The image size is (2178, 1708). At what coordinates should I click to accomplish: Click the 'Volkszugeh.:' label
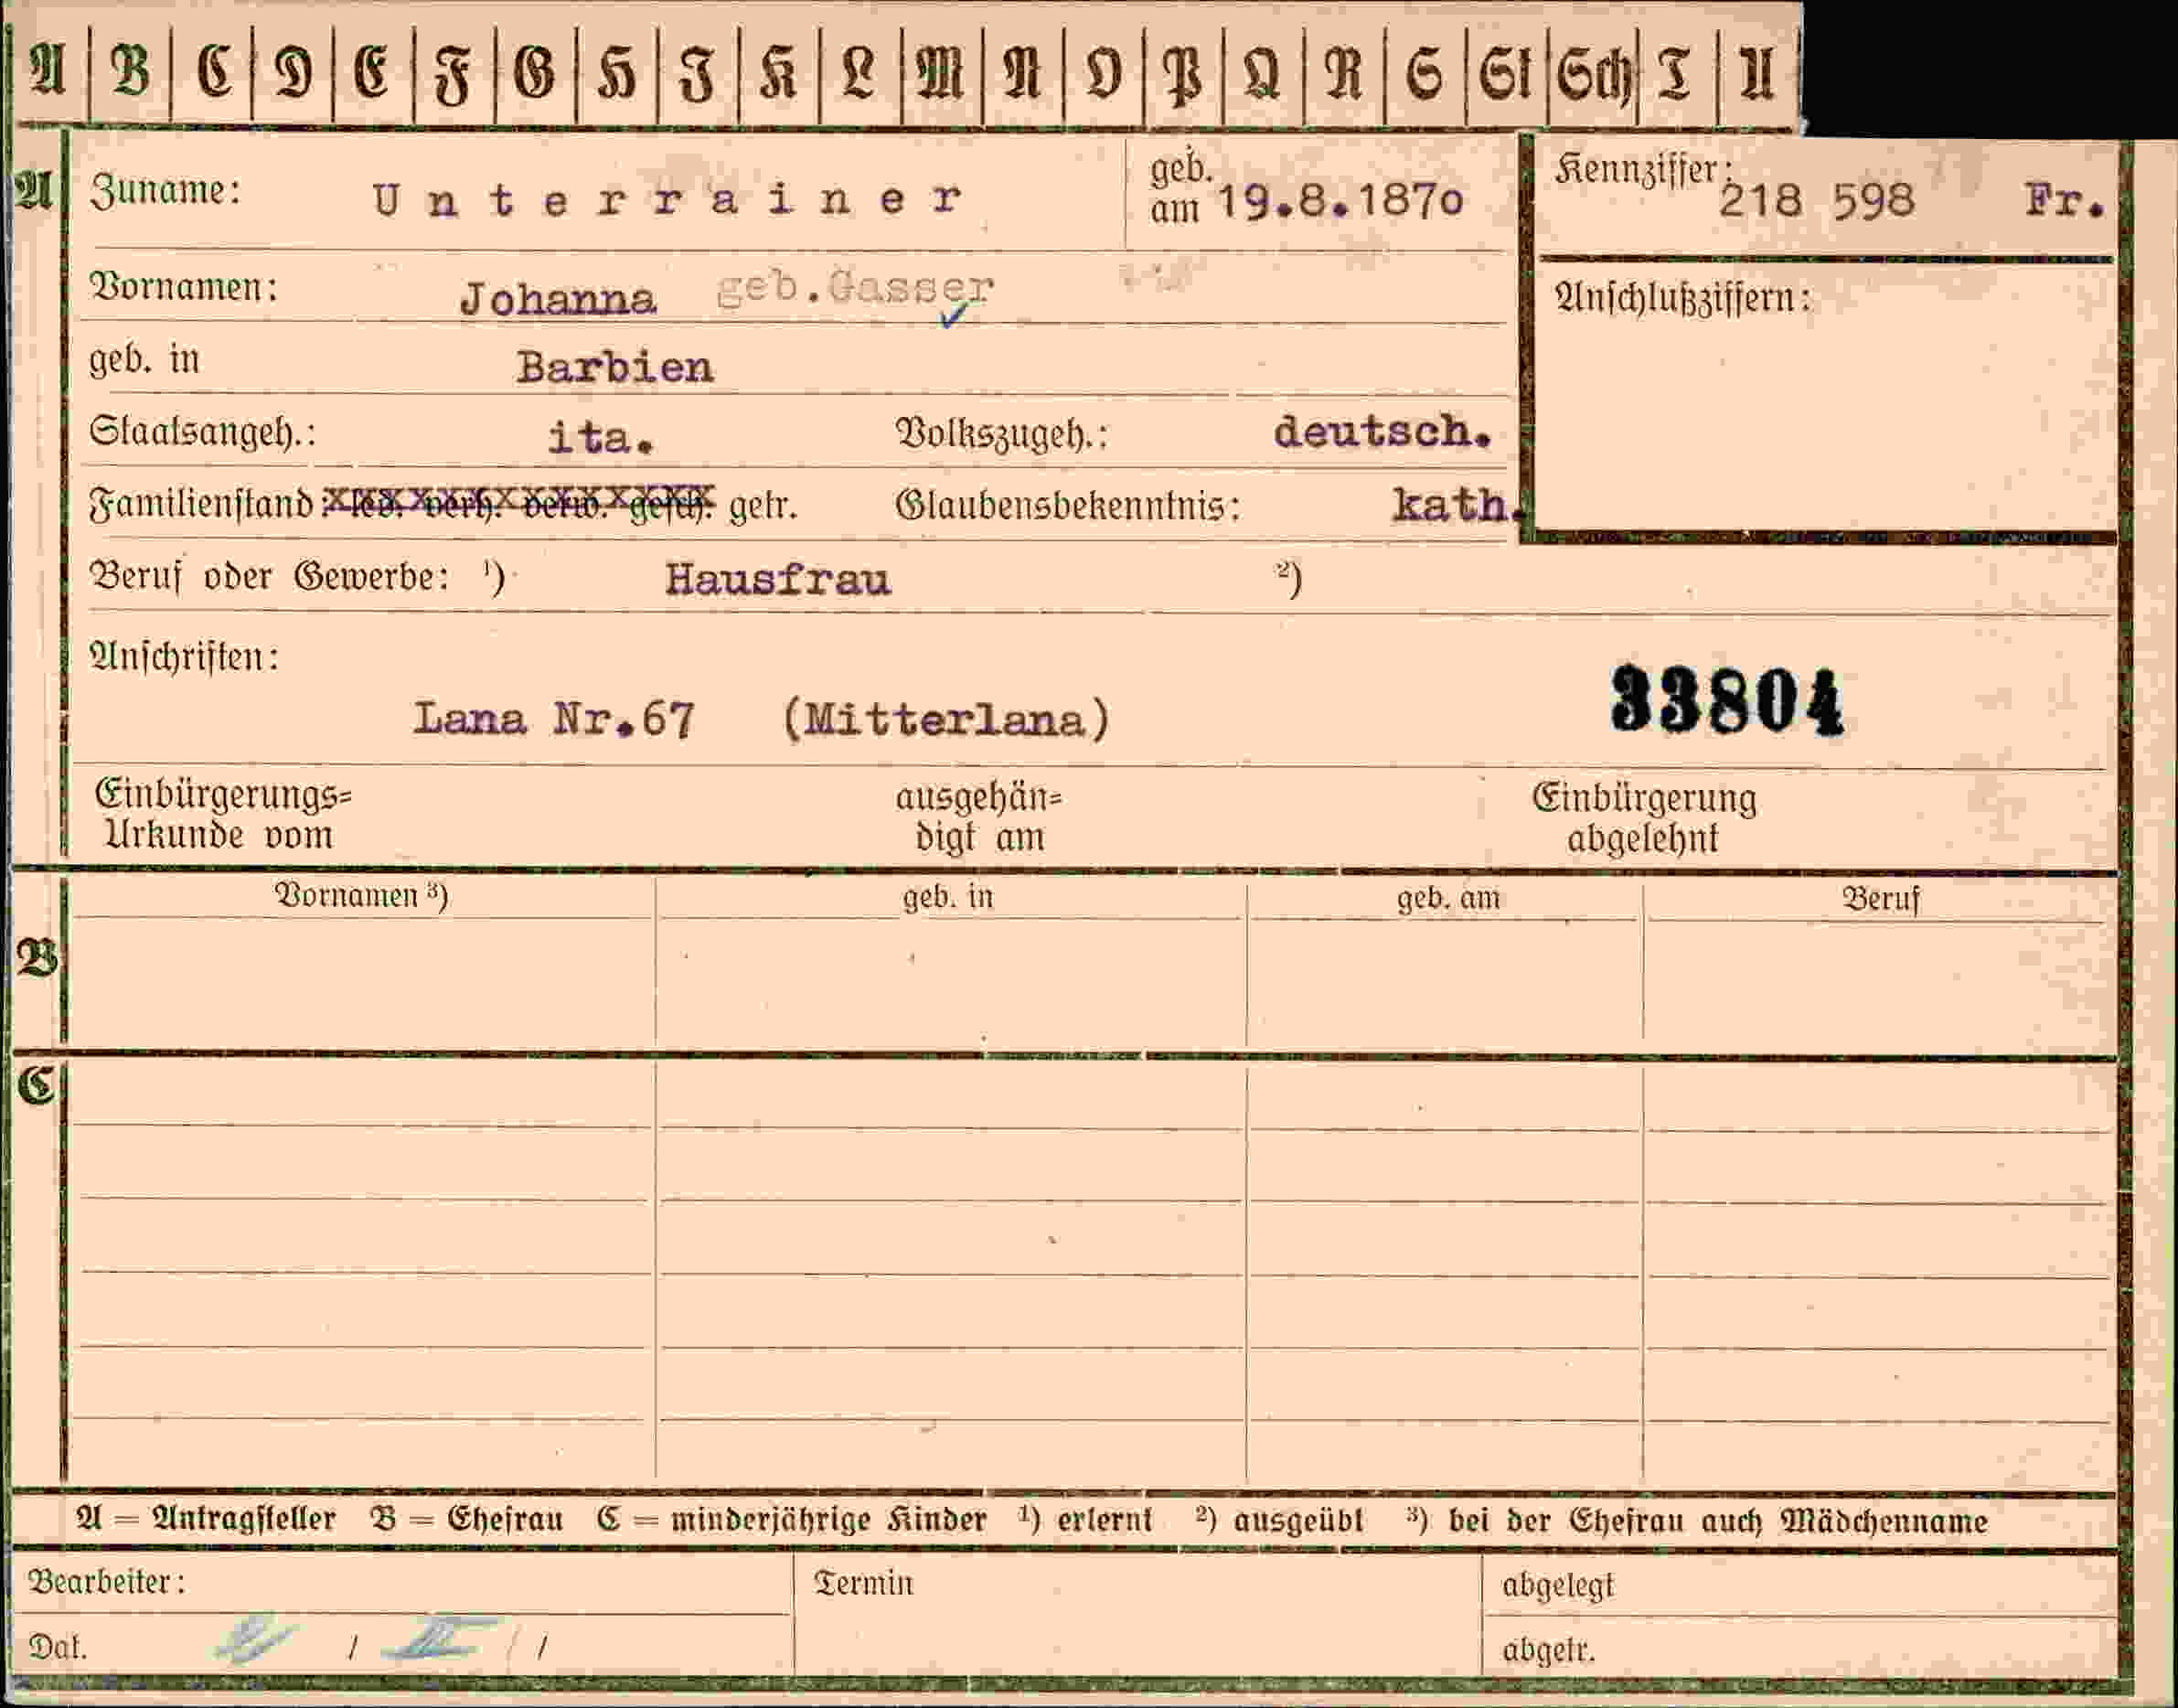point(1001,433)
